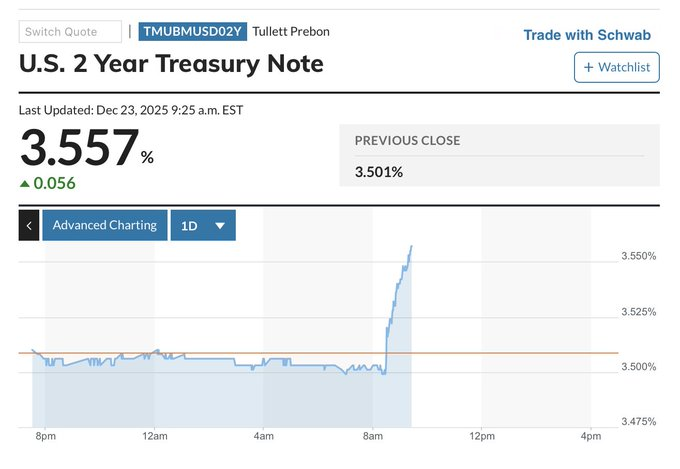
Task: Click the current yield 3.557 figure
Action: click(79, 150)
